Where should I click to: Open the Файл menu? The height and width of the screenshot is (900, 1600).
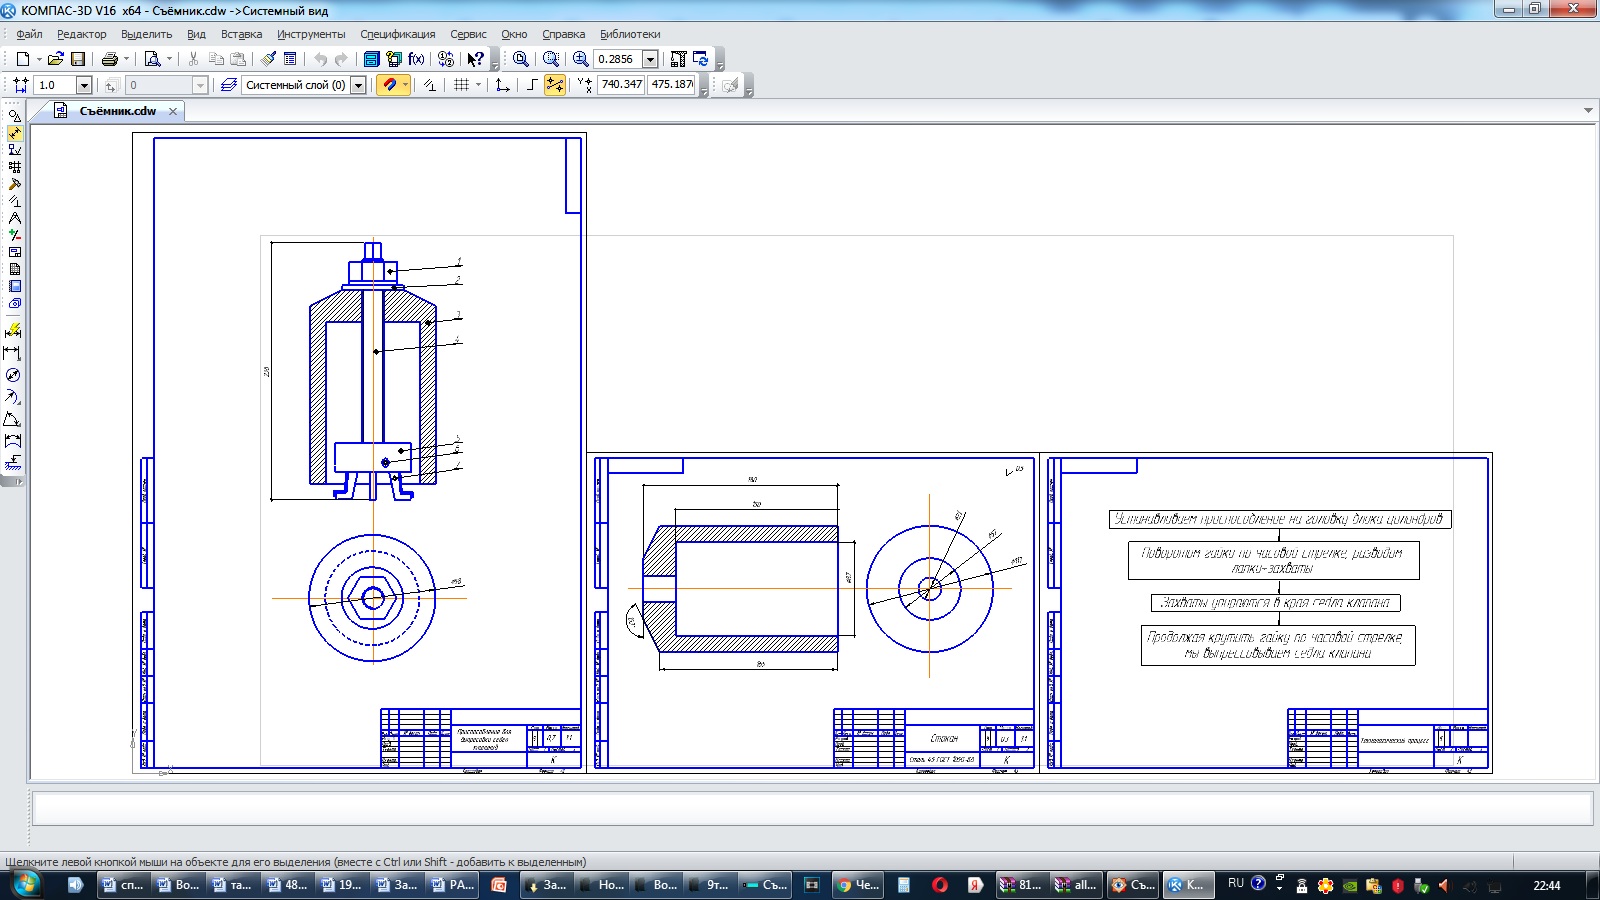click(29, 34)
